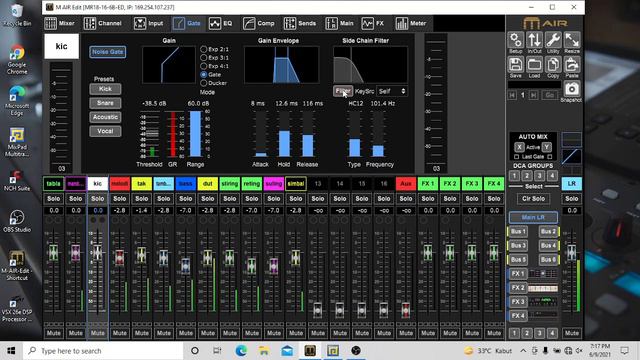Screen dimensions: 640x360
Task: Open Mail app from the taskbar
Action: pos(287,351)
